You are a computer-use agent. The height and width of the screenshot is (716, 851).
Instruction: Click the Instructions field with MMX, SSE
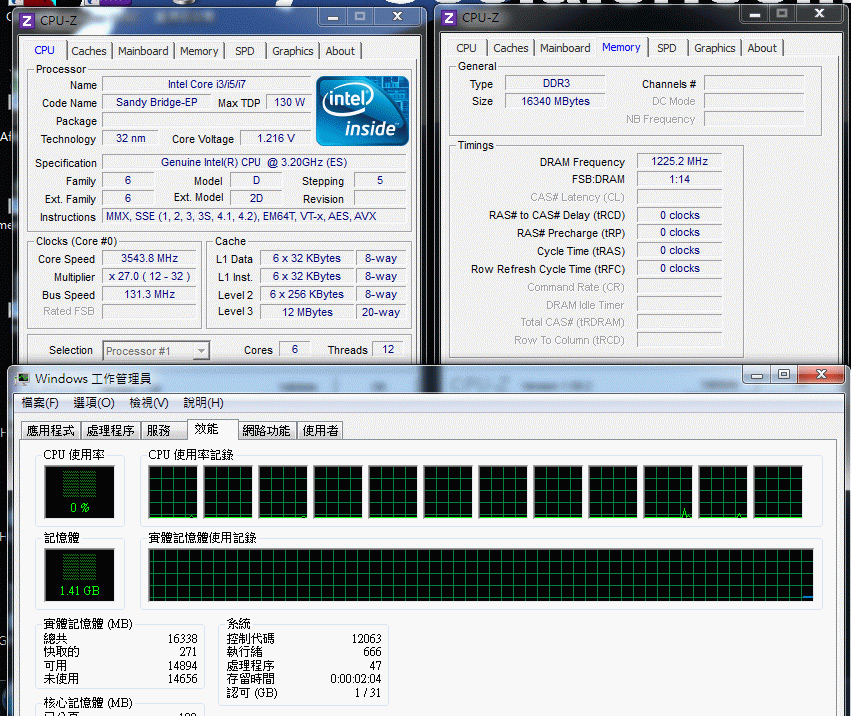click(x=254, y=216)
